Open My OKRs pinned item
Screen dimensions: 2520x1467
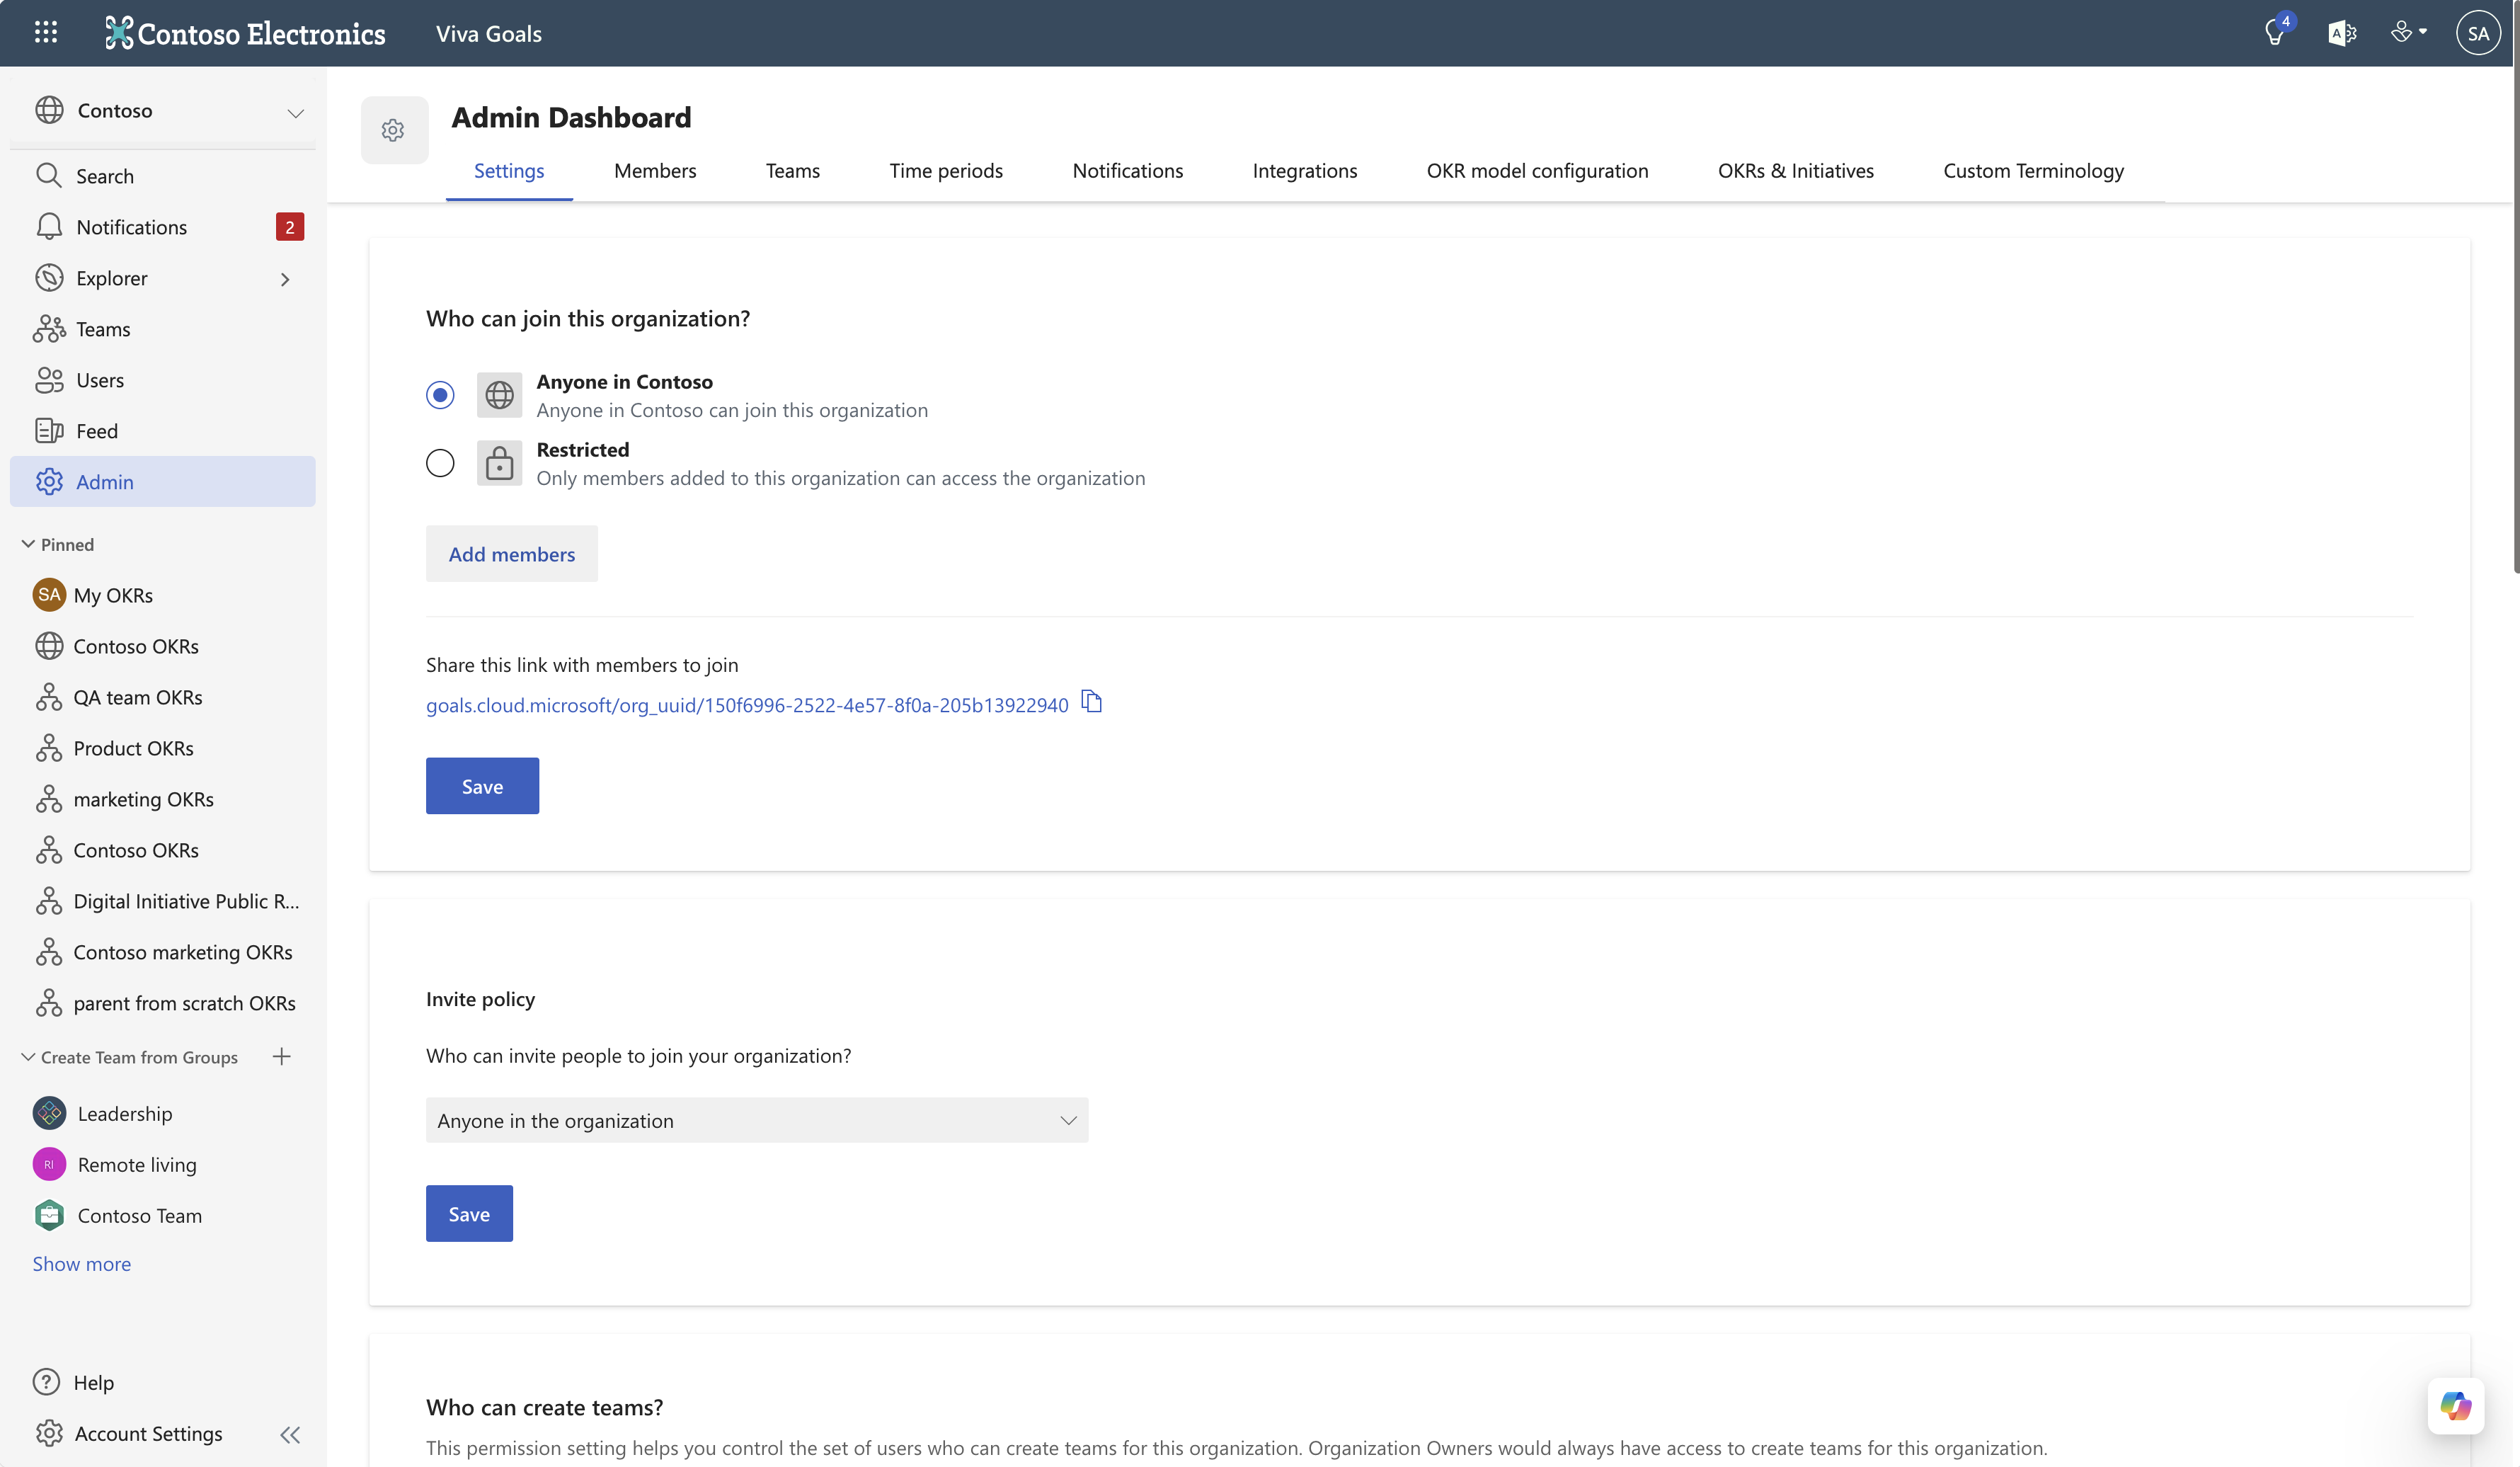coord(162,595)
